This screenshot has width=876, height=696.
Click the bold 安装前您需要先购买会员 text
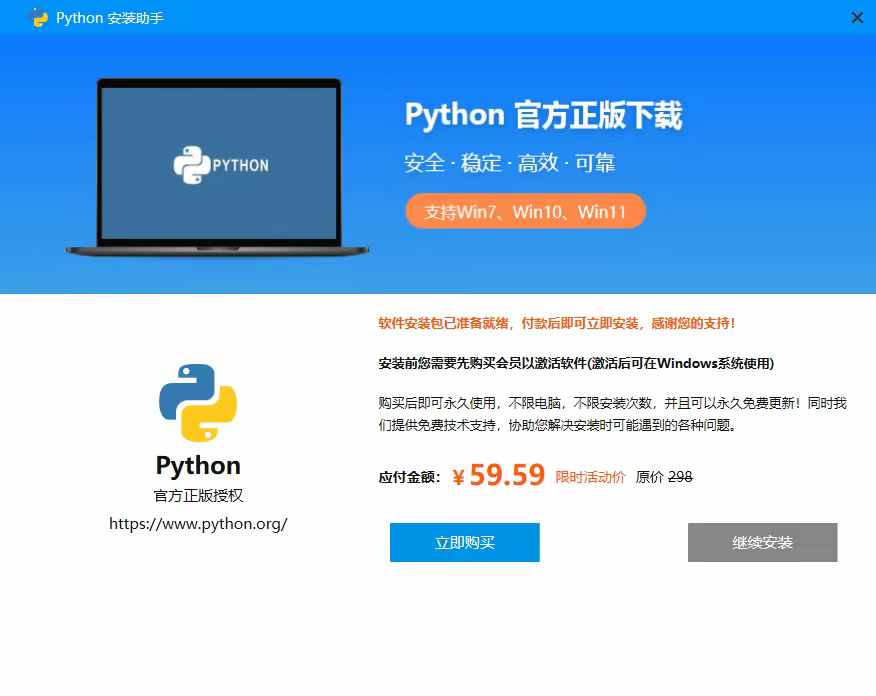(x=576, y=364)
